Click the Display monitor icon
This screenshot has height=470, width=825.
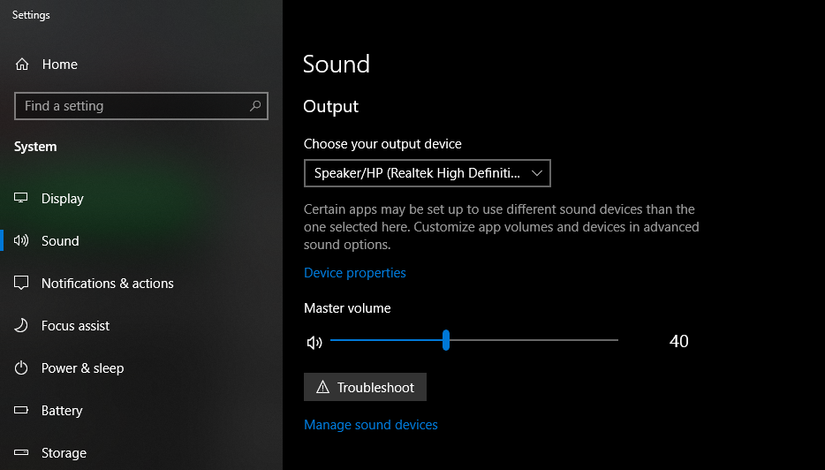(21, 198)
